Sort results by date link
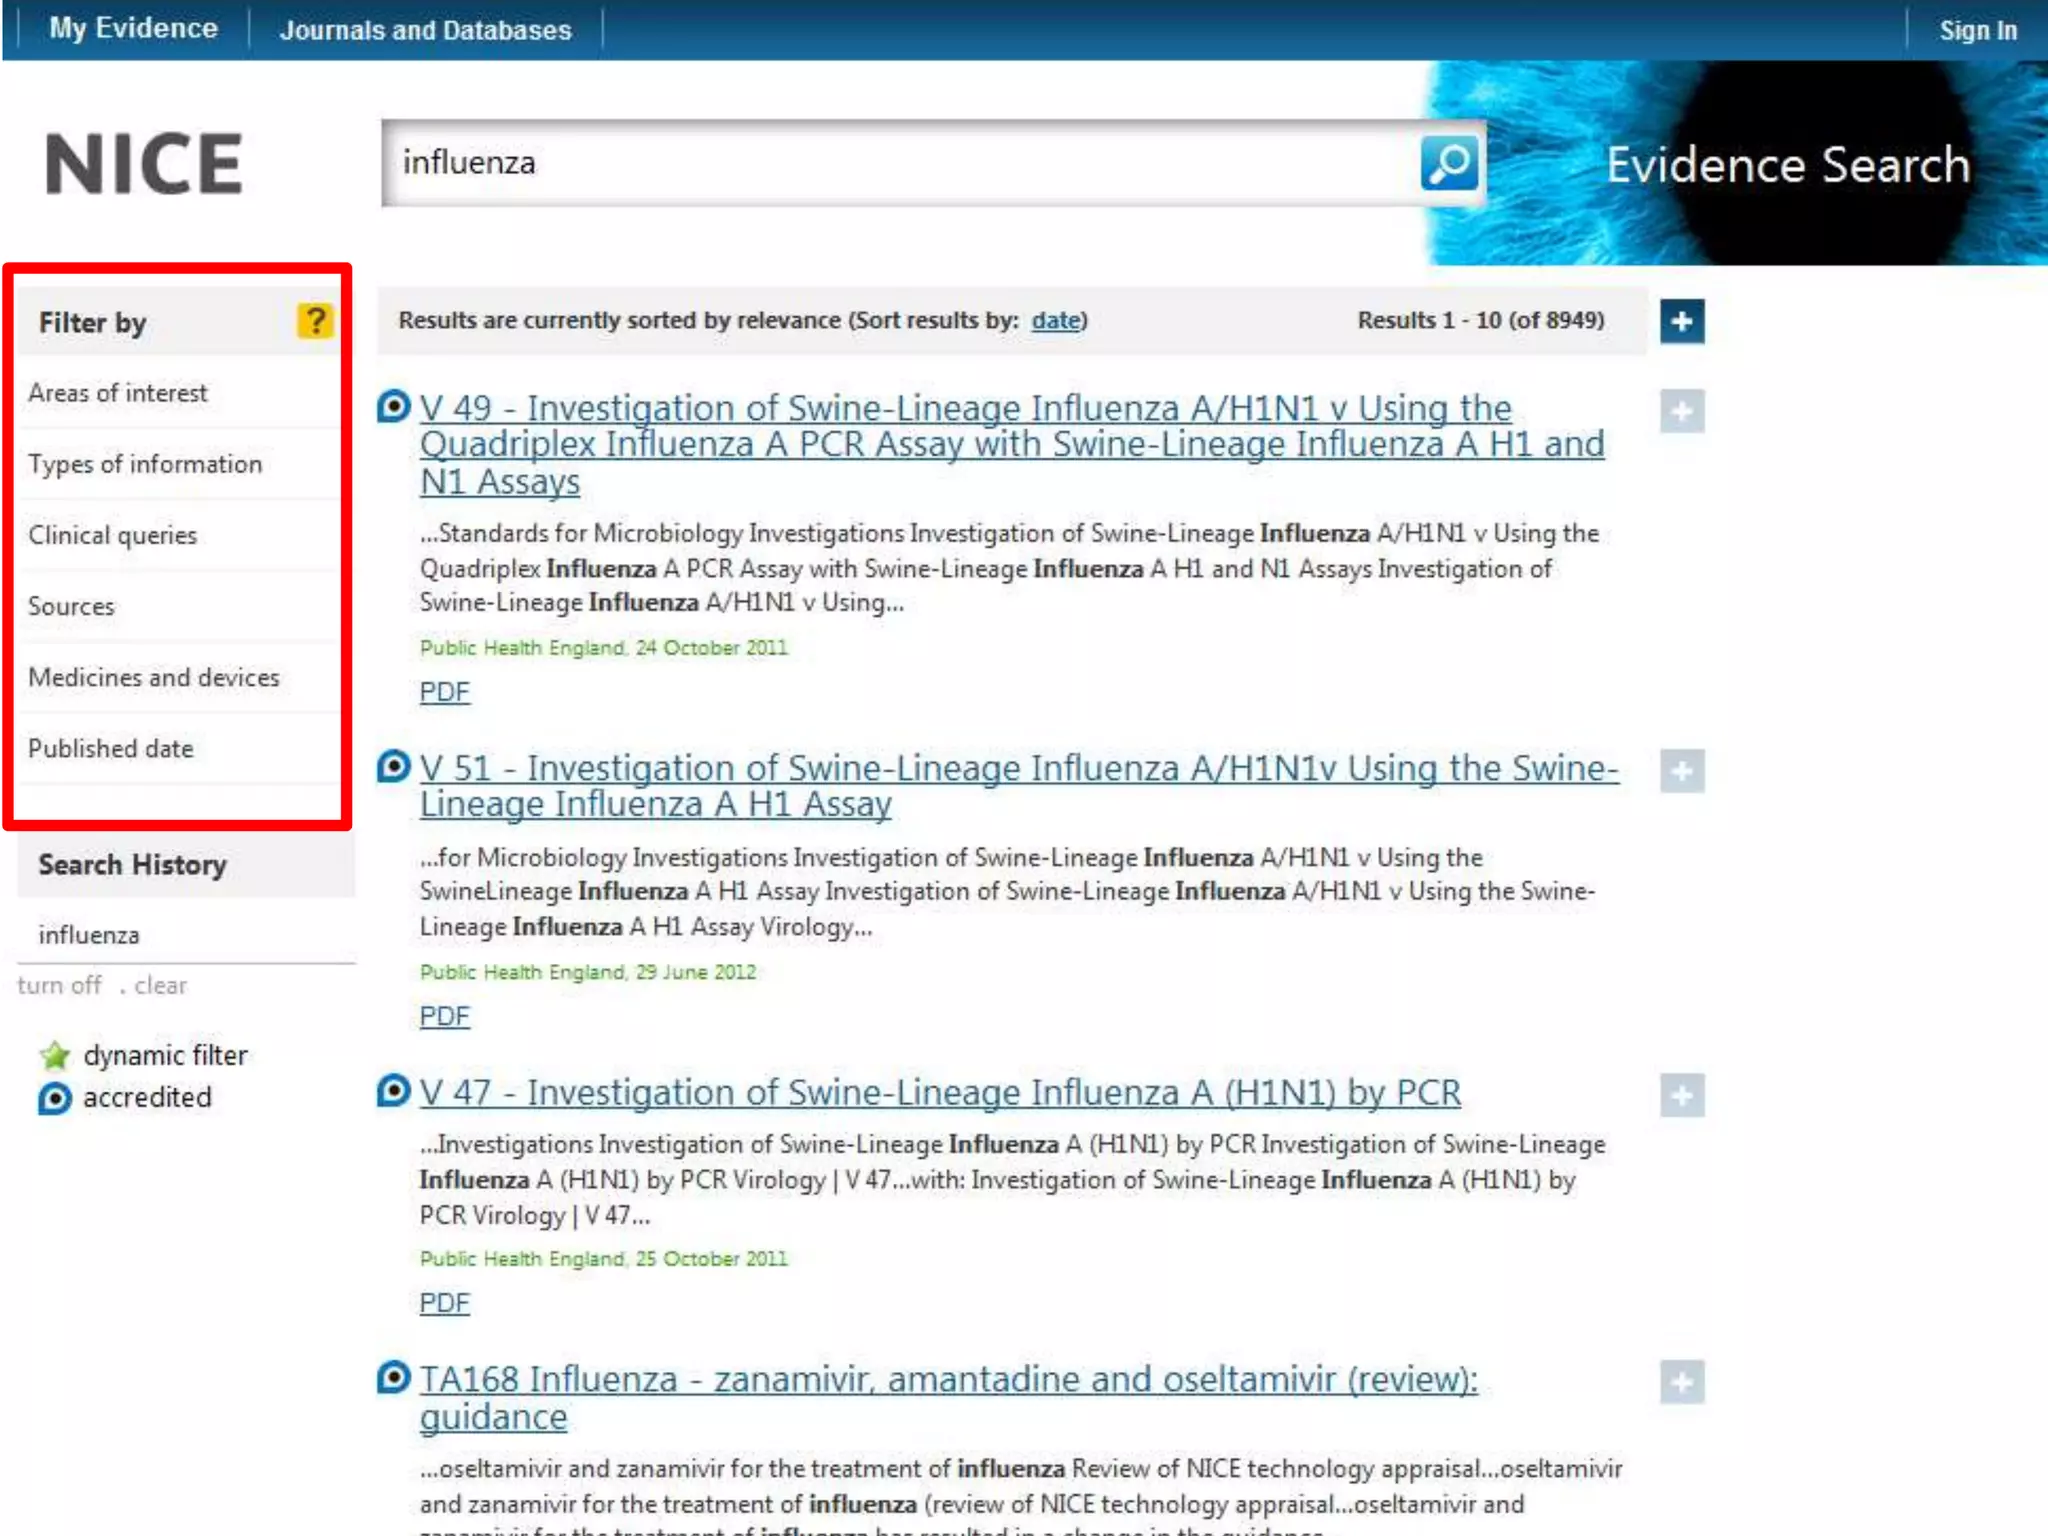The width and height of the screenshot is (2048, 1536). pos(1056,320)
